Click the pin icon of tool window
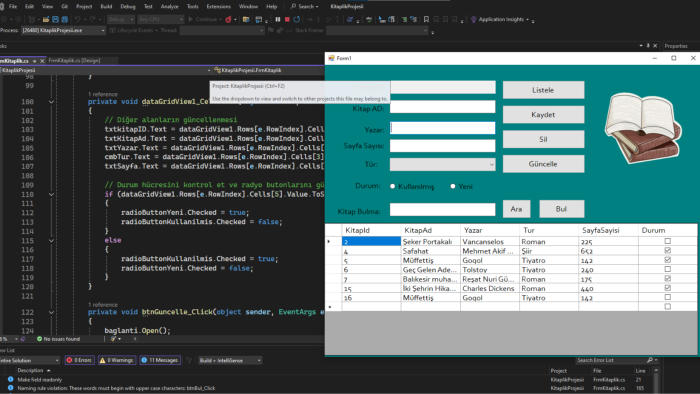This screenshot has width=700, height=394. pyautogui.click(x=648, y=46)
